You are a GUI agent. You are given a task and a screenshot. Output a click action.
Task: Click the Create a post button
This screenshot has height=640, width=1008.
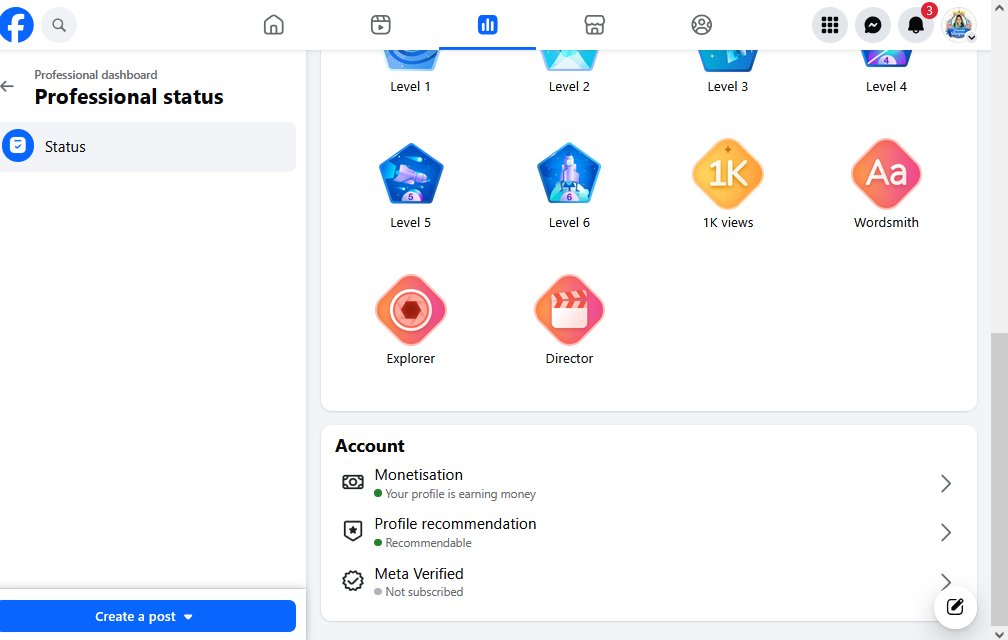click(148, 616)
